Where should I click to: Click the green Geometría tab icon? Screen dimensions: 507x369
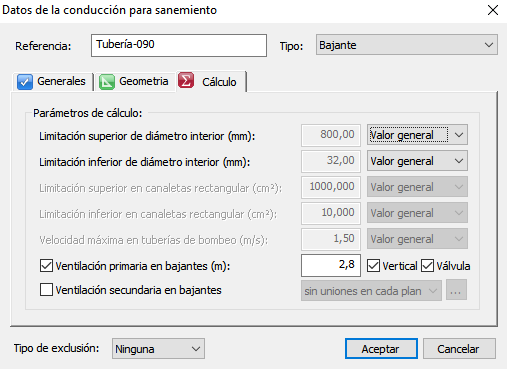coord(107,82)
